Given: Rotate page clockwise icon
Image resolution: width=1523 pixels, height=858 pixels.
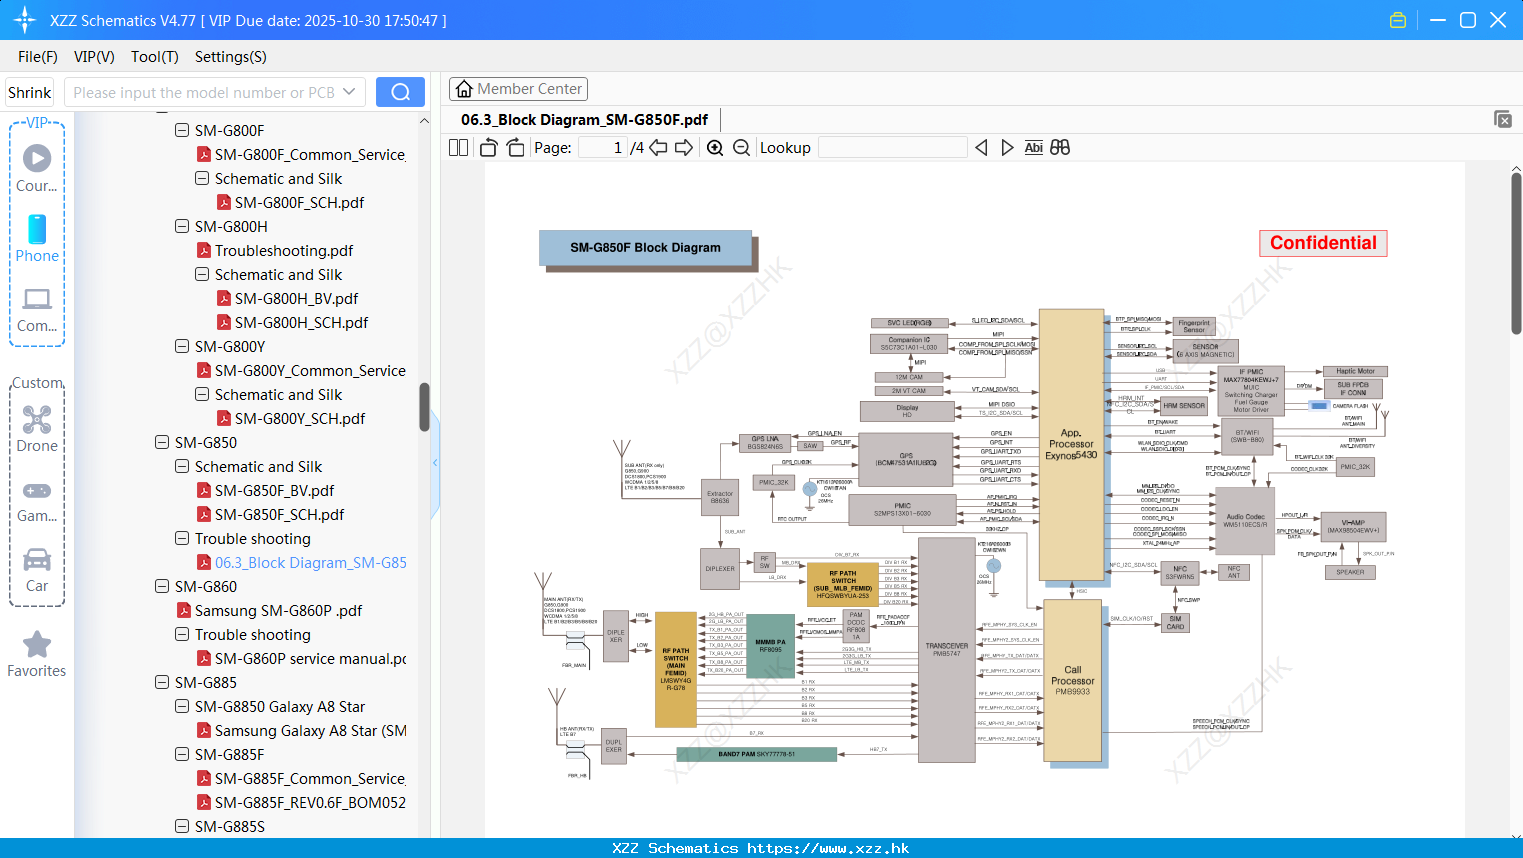Looking at the screenshot, I should pos(515,147).
